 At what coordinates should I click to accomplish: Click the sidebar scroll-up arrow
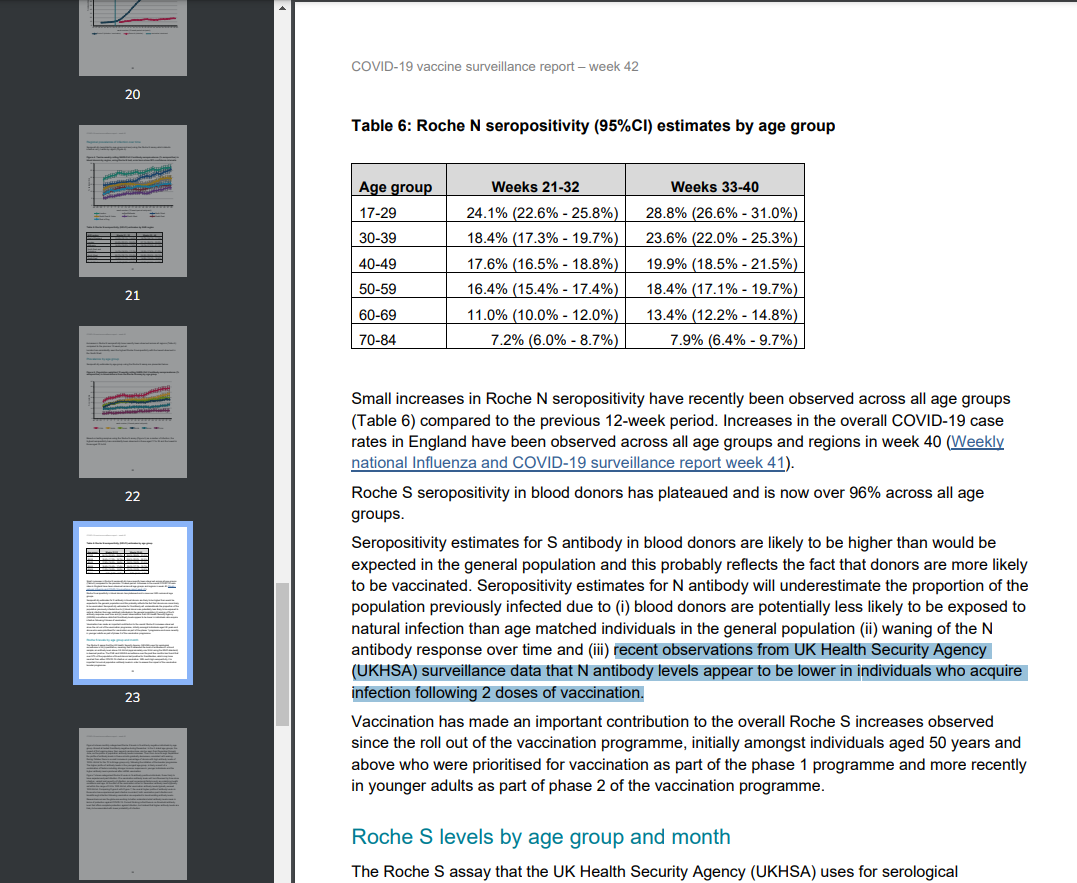pyautogui.click(x=282, y=8)
